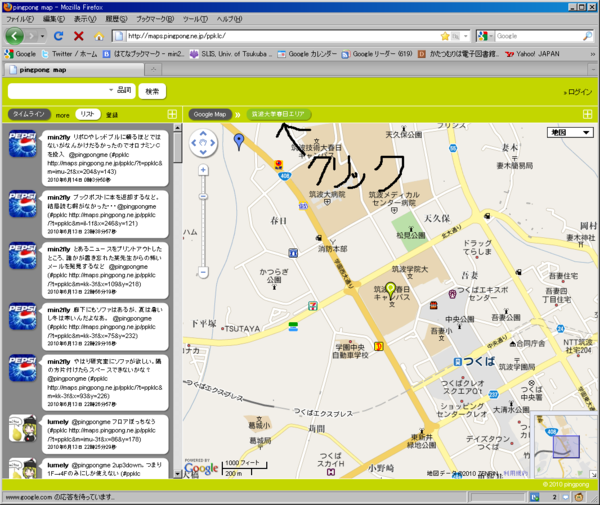600x505 pixels.
Task: Go to the home page icon
Action: coord(99,36)
